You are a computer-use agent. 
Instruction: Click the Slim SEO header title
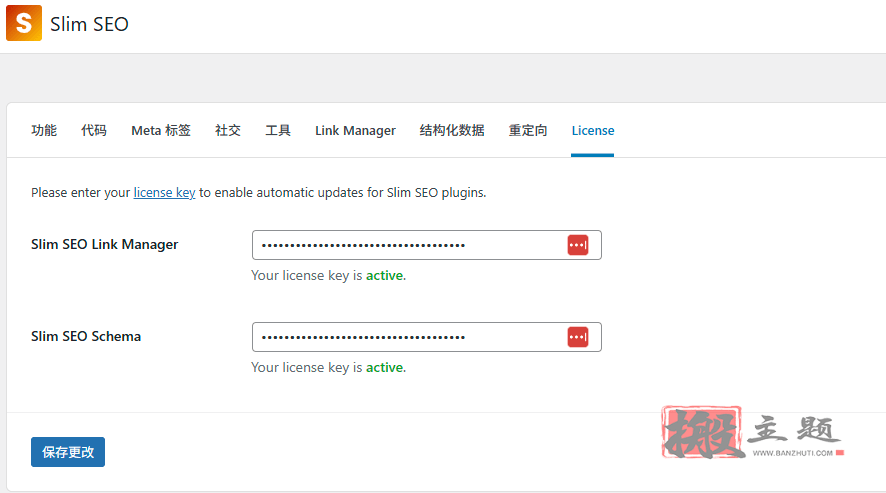89,24
